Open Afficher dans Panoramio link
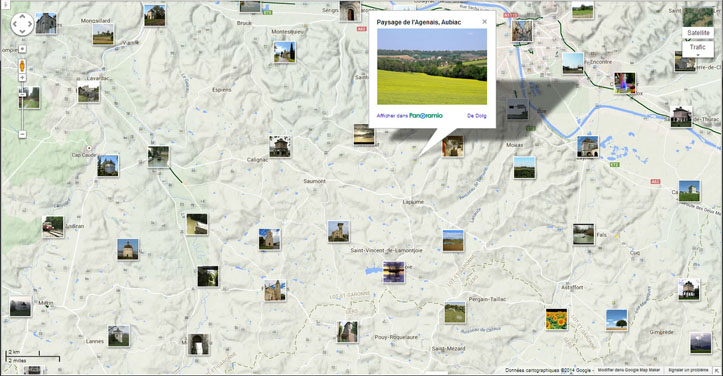Viewport: 723px width, 376px height. click(x=409, y=115)
